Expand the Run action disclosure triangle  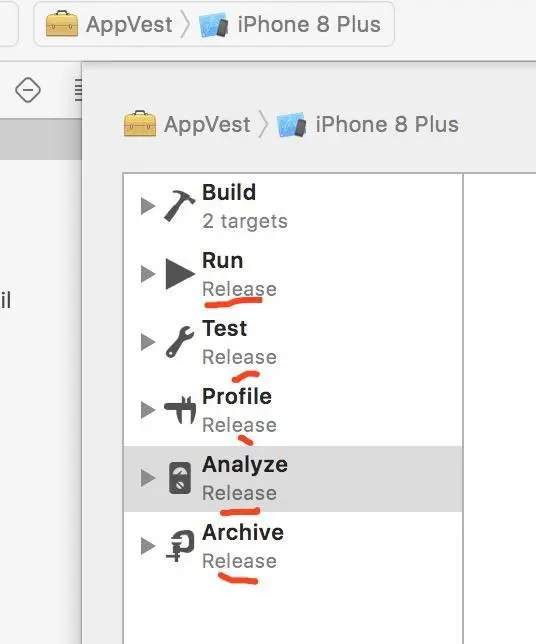tap(147, 274)
